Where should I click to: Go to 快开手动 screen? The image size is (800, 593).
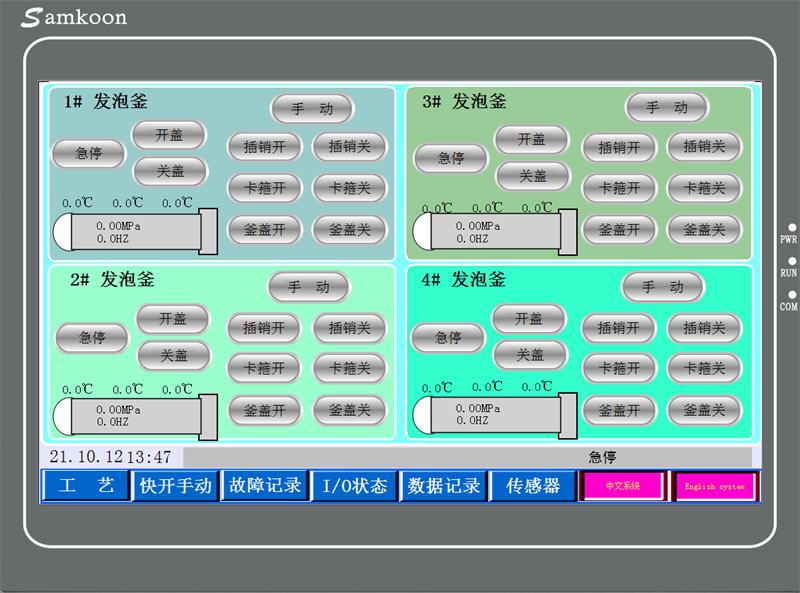[x=175, y=486]
